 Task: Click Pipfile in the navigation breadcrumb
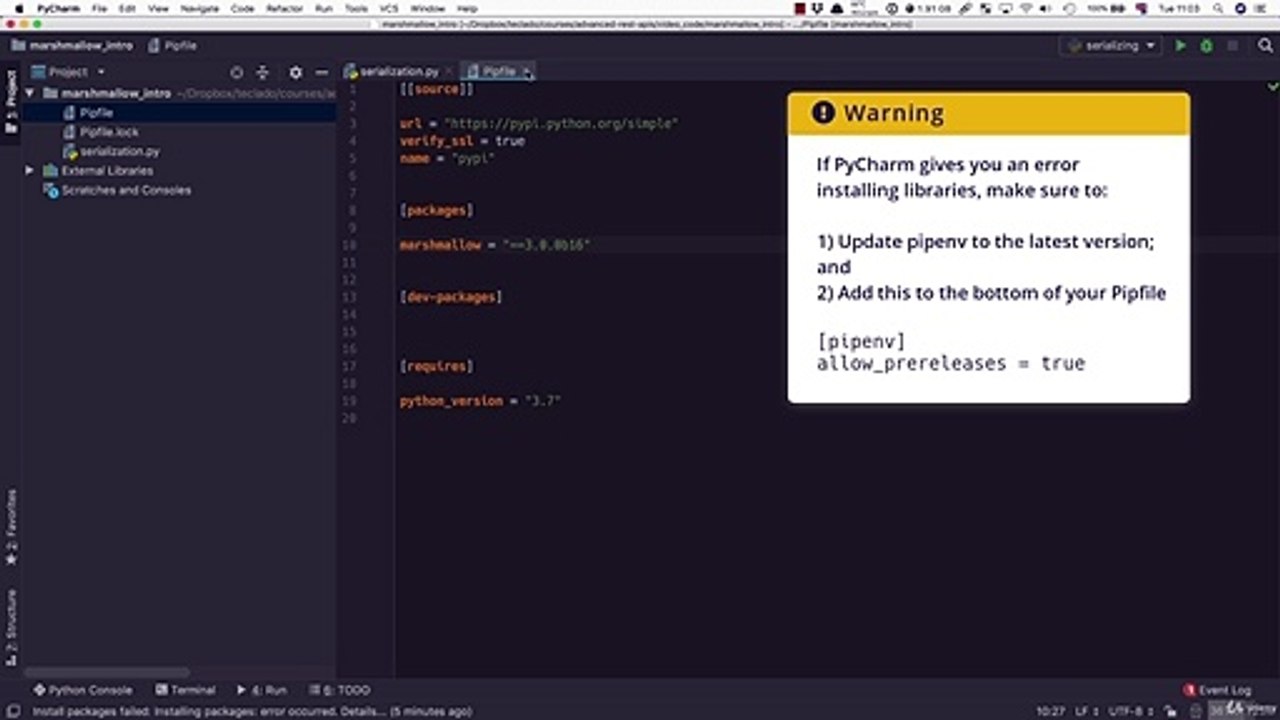(x=173, y=46)
